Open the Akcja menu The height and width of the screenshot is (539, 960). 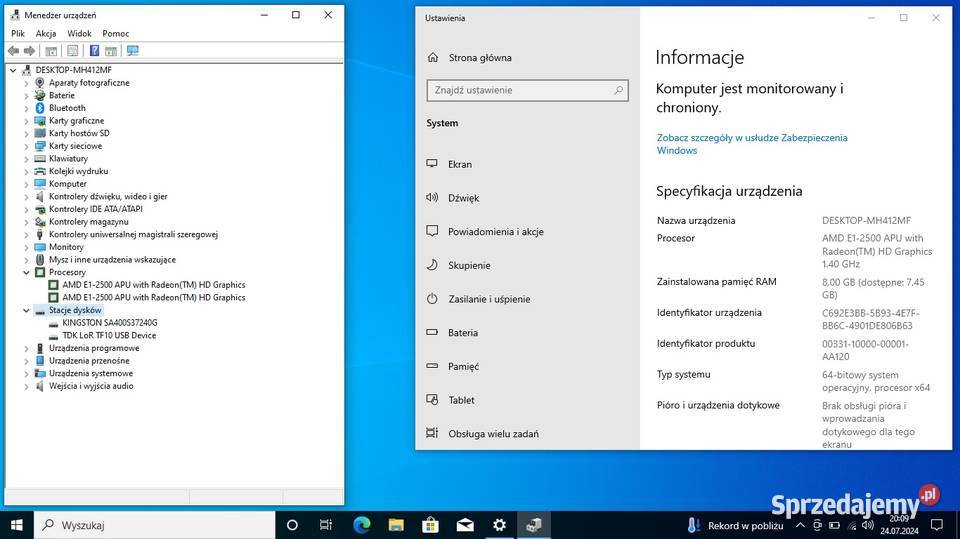(x=46, y=34)
